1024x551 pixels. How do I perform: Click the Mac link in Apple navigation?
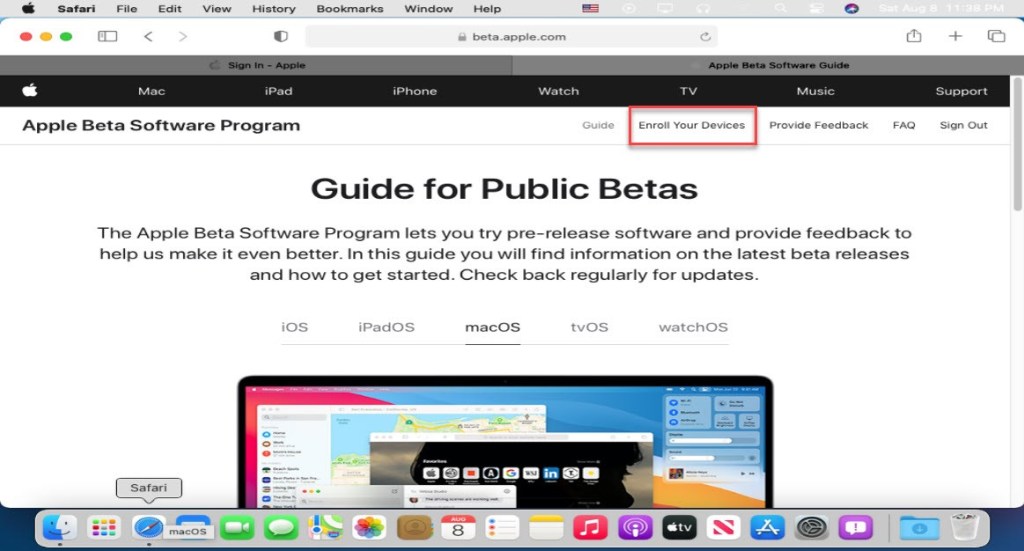point(152,91)
